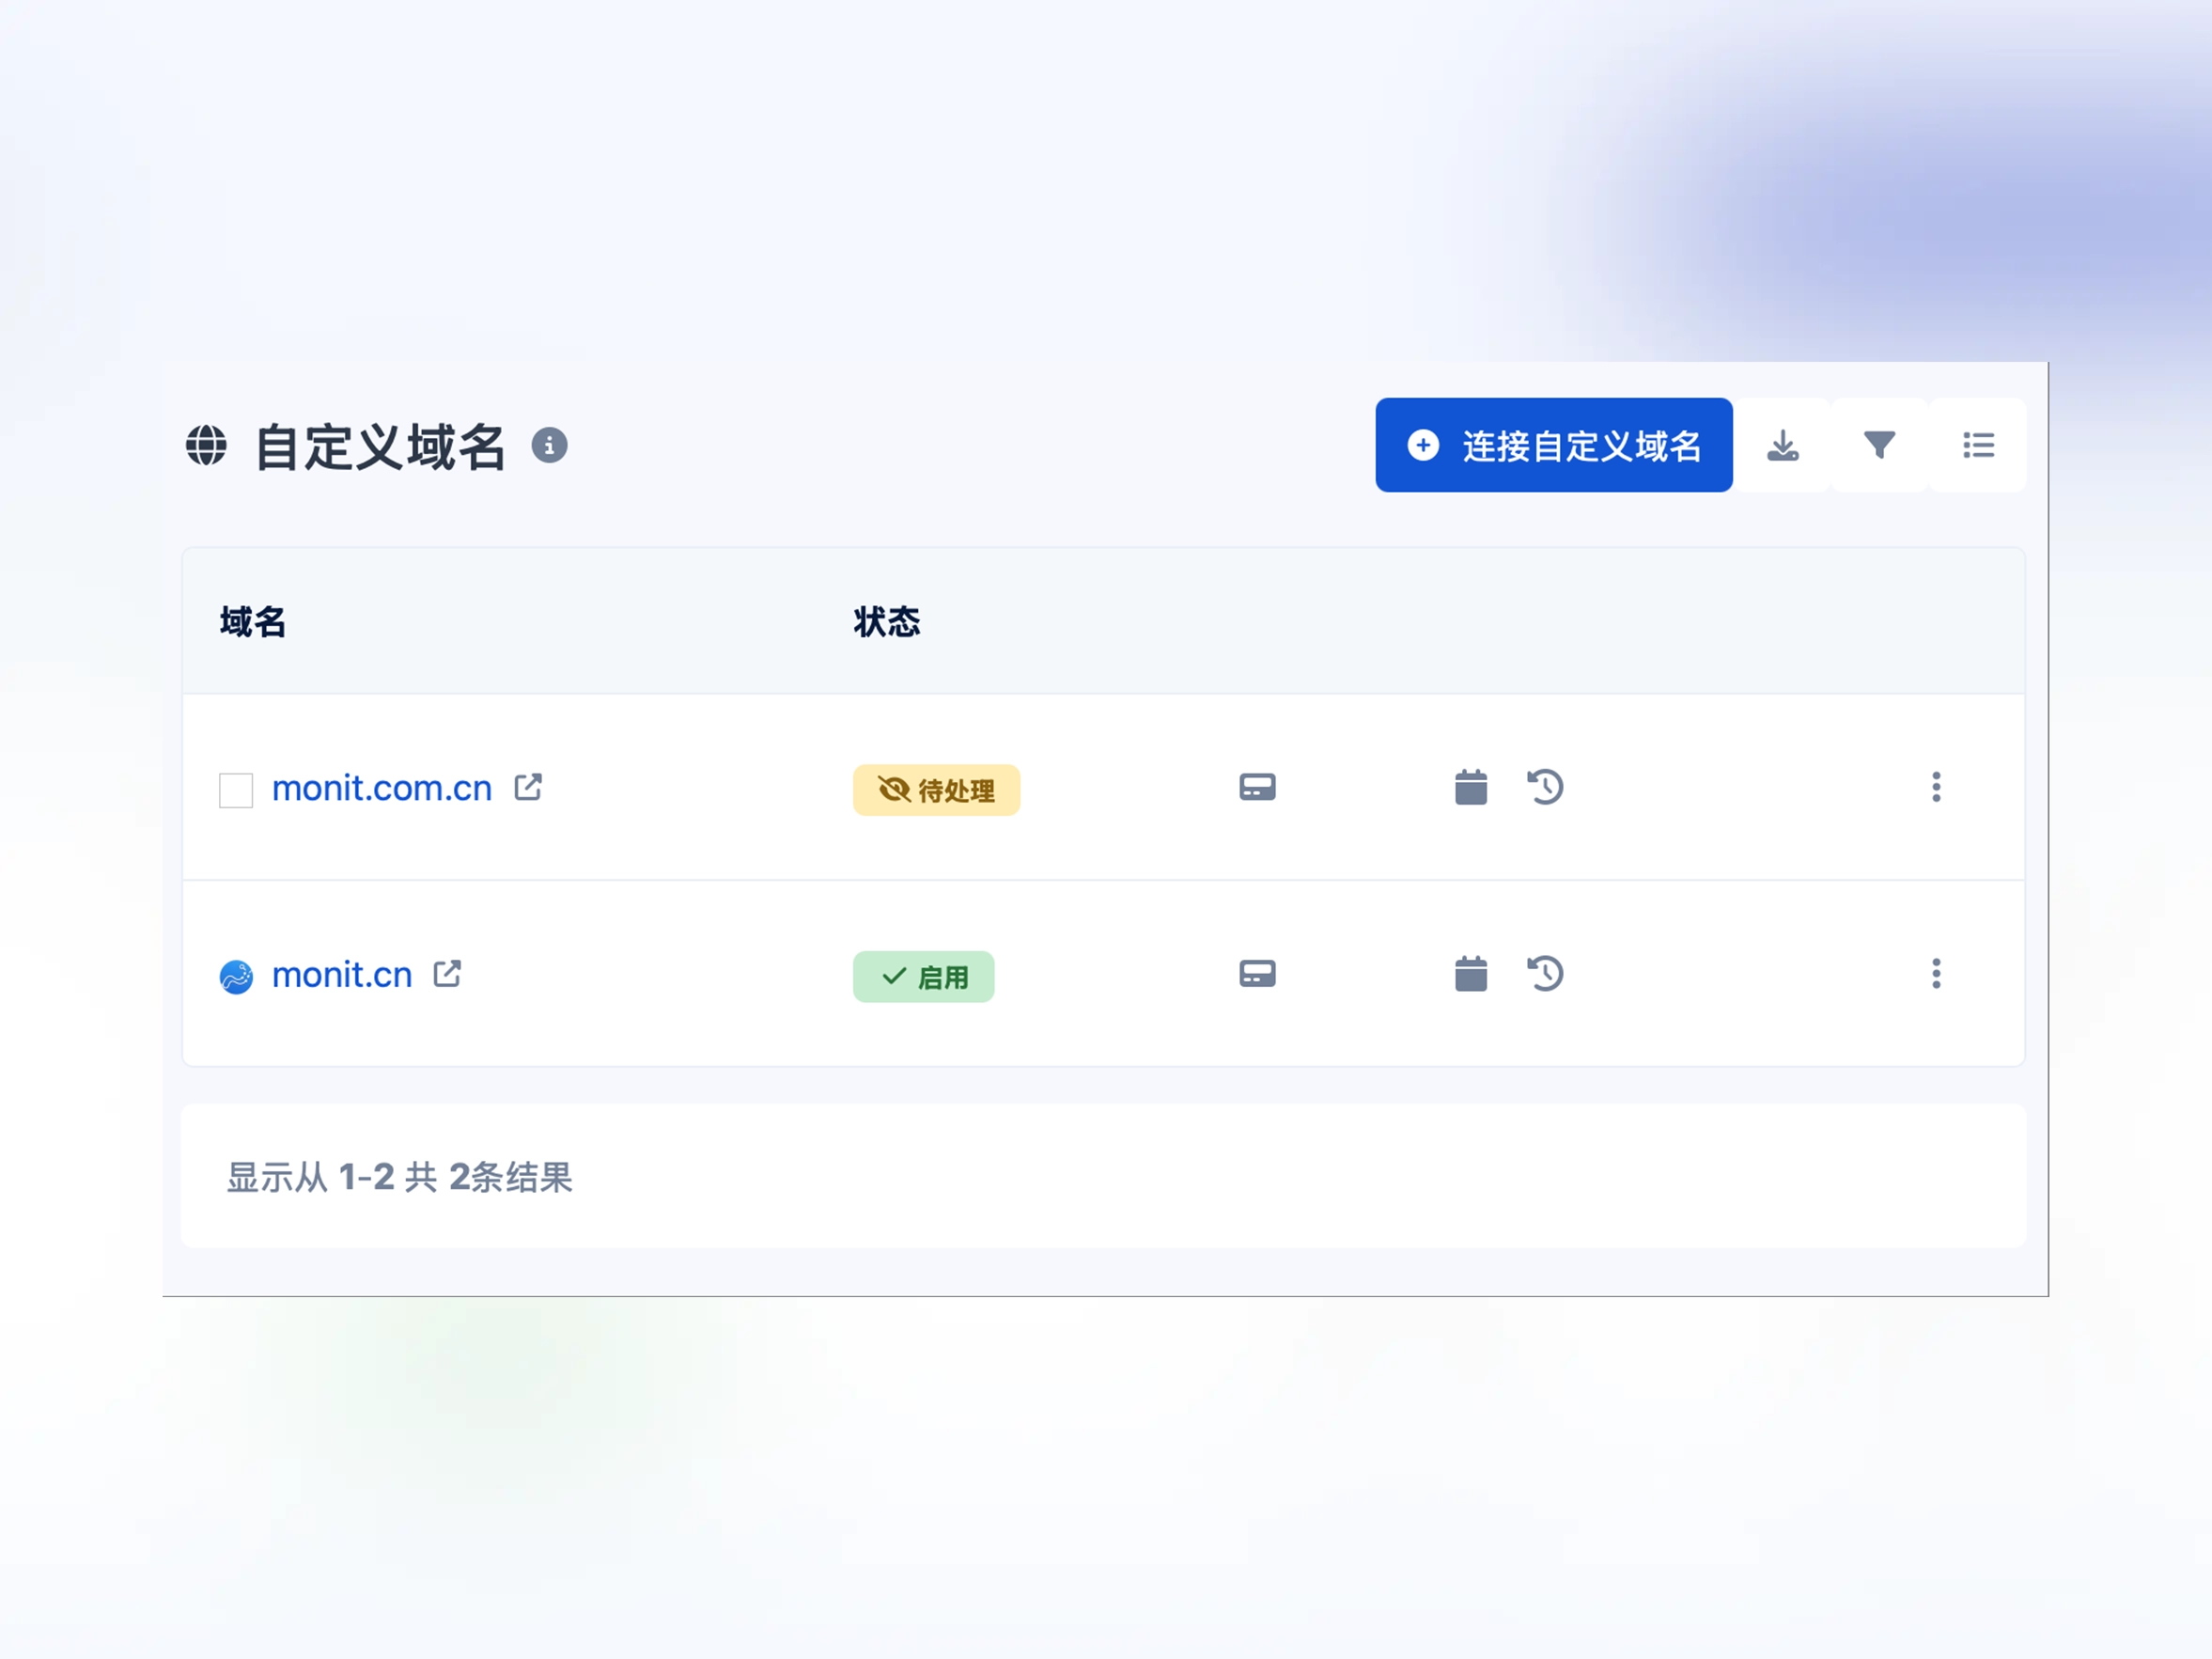Image resolution: width=2212 pixels, height=1659 pixels.
Task: Open the history dropdown in monit.cn row
Action: [x=1545, y=974]
